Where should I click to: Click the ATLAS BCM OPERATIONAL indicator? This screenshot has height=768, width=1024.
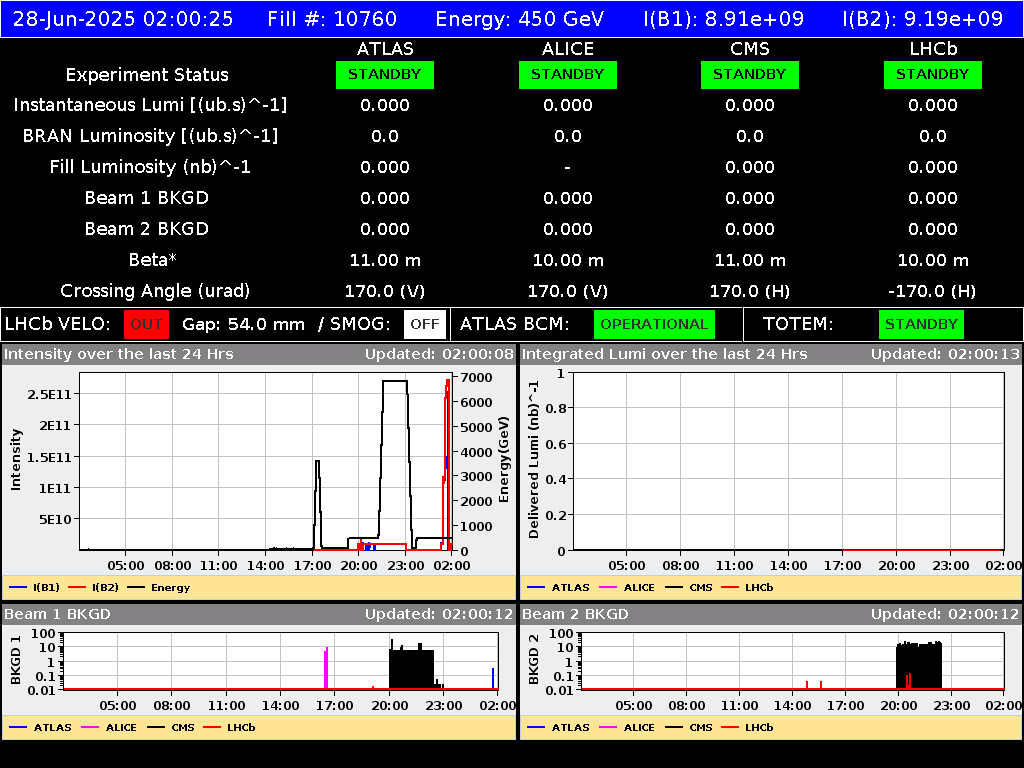pos(654,325)
